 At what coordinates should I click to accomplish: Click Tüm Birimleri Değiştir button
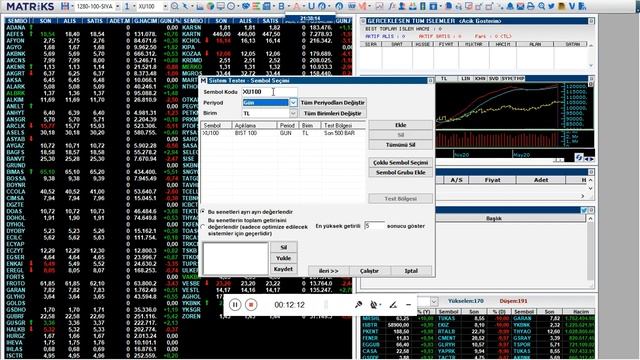pyautogui.click(x=333, y=113)
